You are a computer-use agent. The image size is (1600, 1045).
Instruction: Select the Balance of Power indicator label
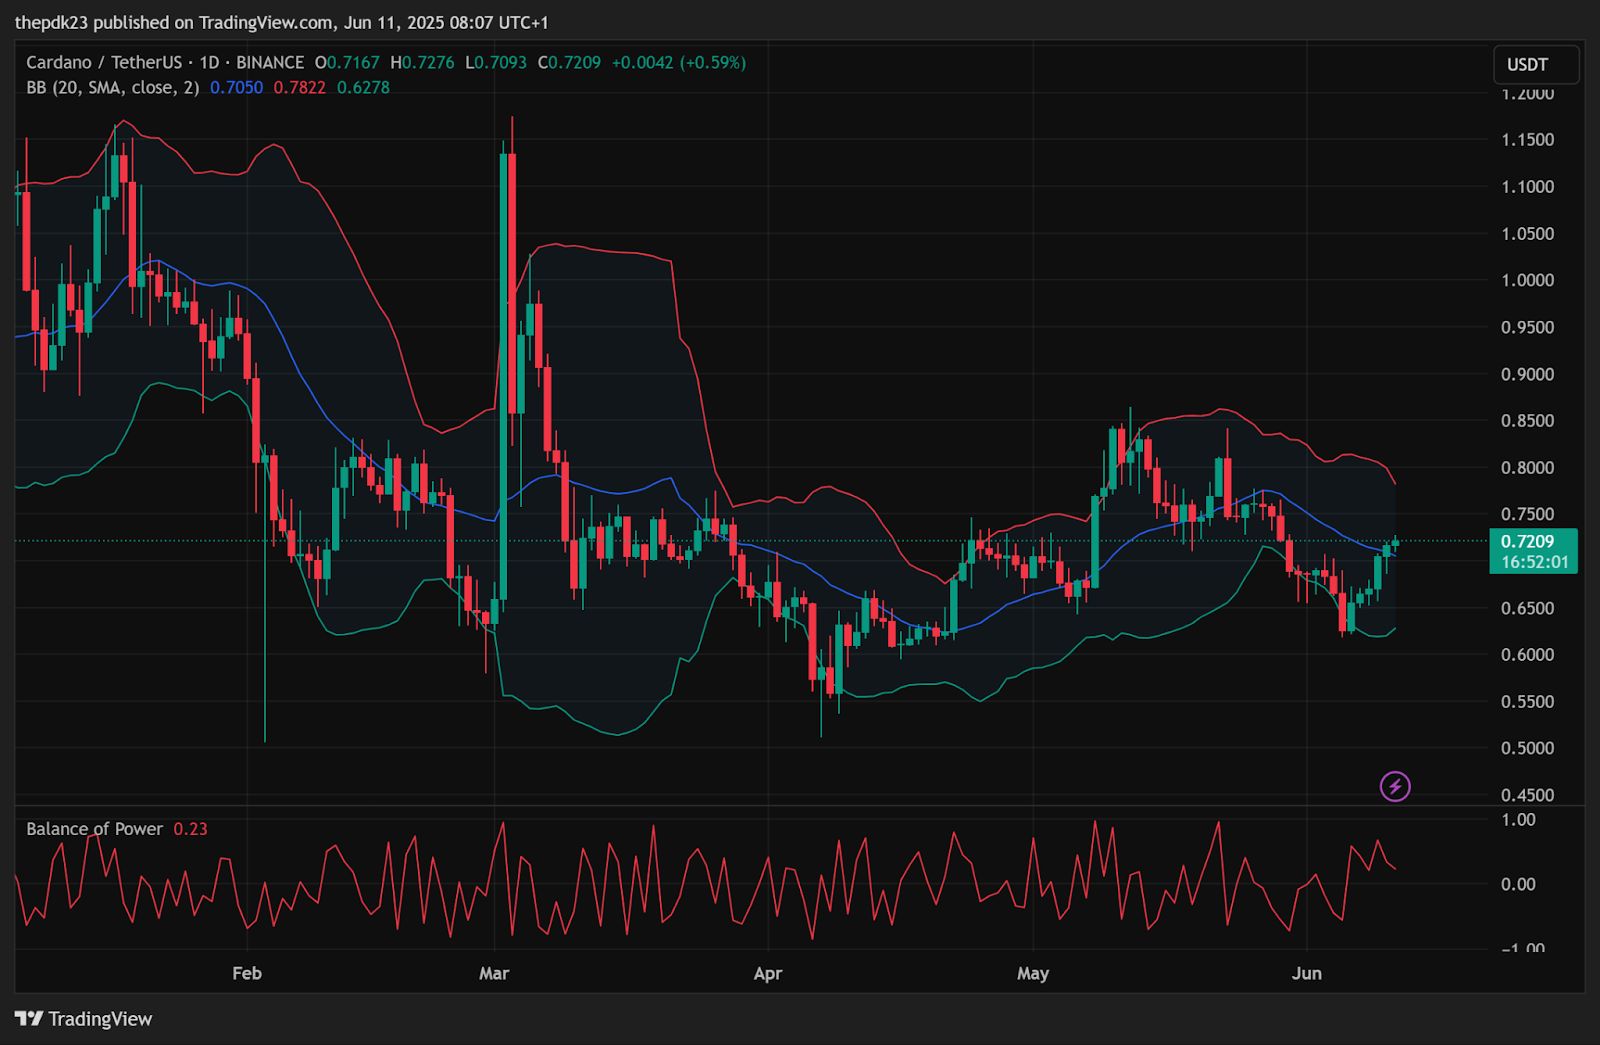(94, 829)
